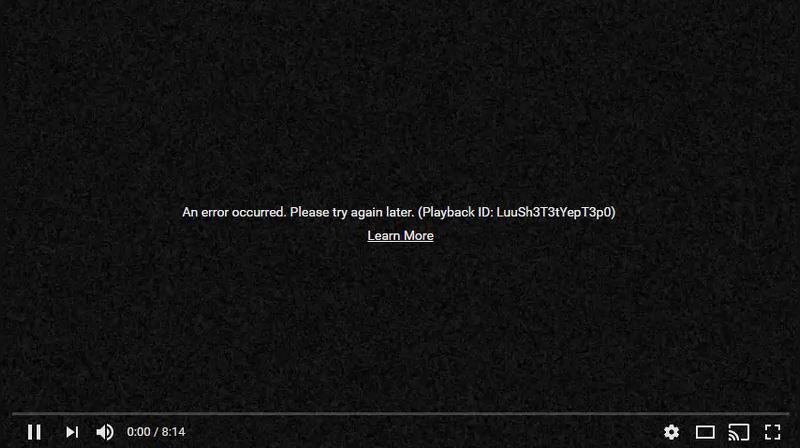This screenshot has height=448, width=800.
Task: Click the video seek progress bar
Action: pyautogui.click(x=400, y=413)
